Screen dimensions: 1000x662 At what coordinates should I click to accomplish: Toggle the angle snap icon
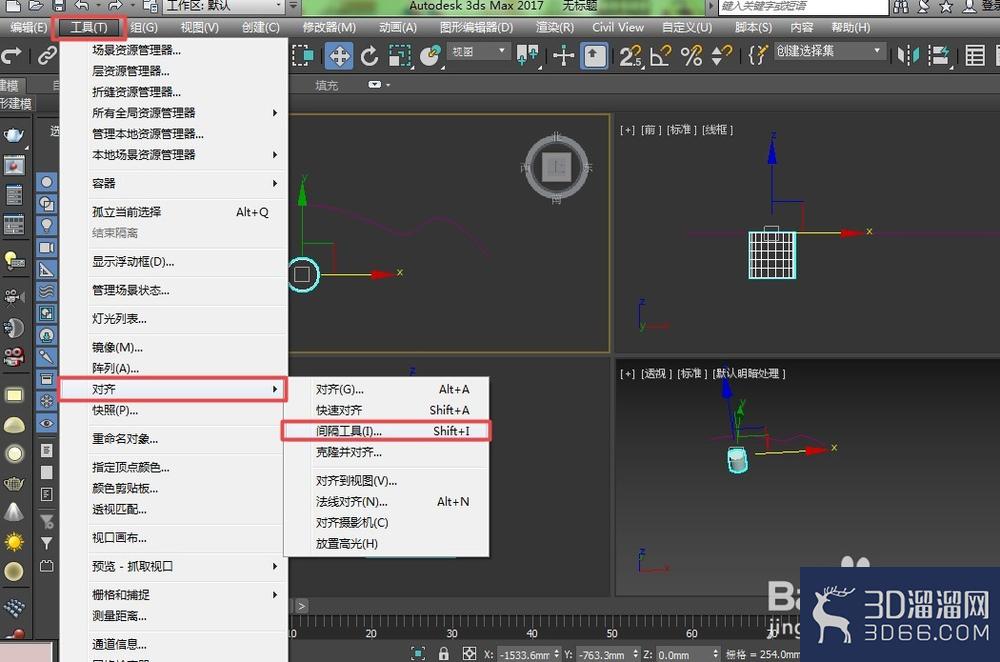(661, 56)
